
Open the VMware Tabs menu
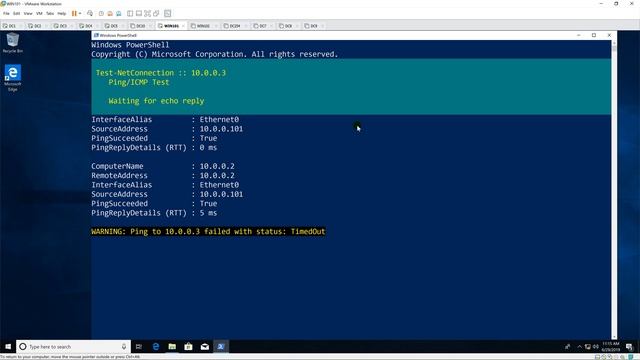(x=50, y=13)
